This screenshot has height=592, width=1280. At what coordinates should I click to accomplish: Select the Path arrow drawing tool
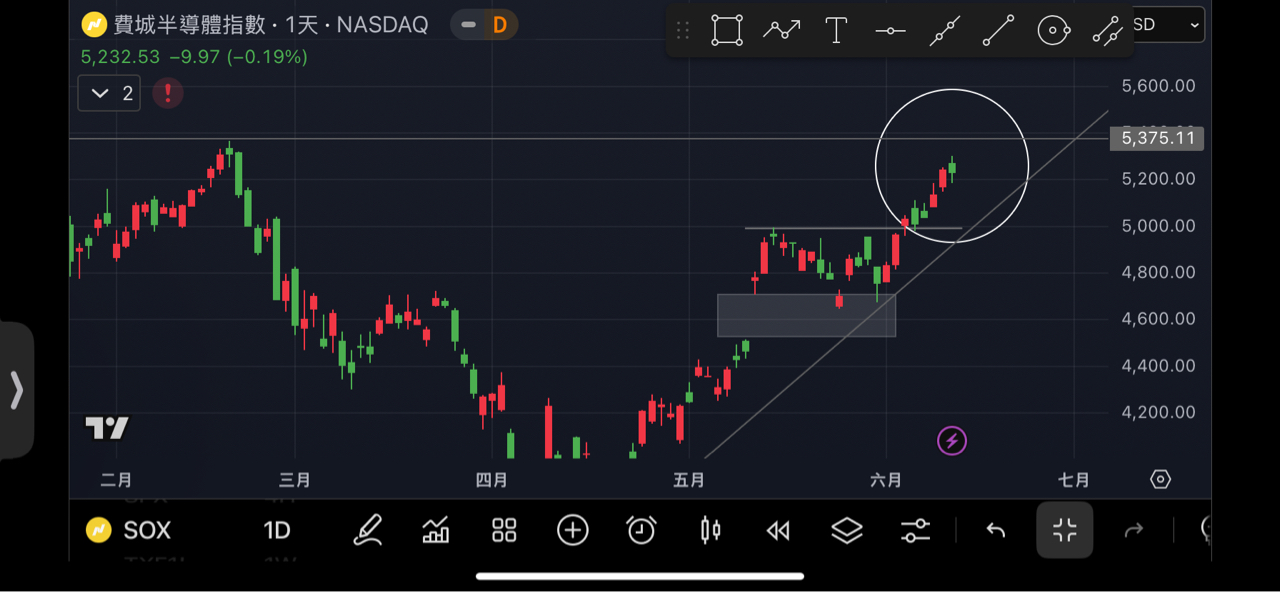781,30
